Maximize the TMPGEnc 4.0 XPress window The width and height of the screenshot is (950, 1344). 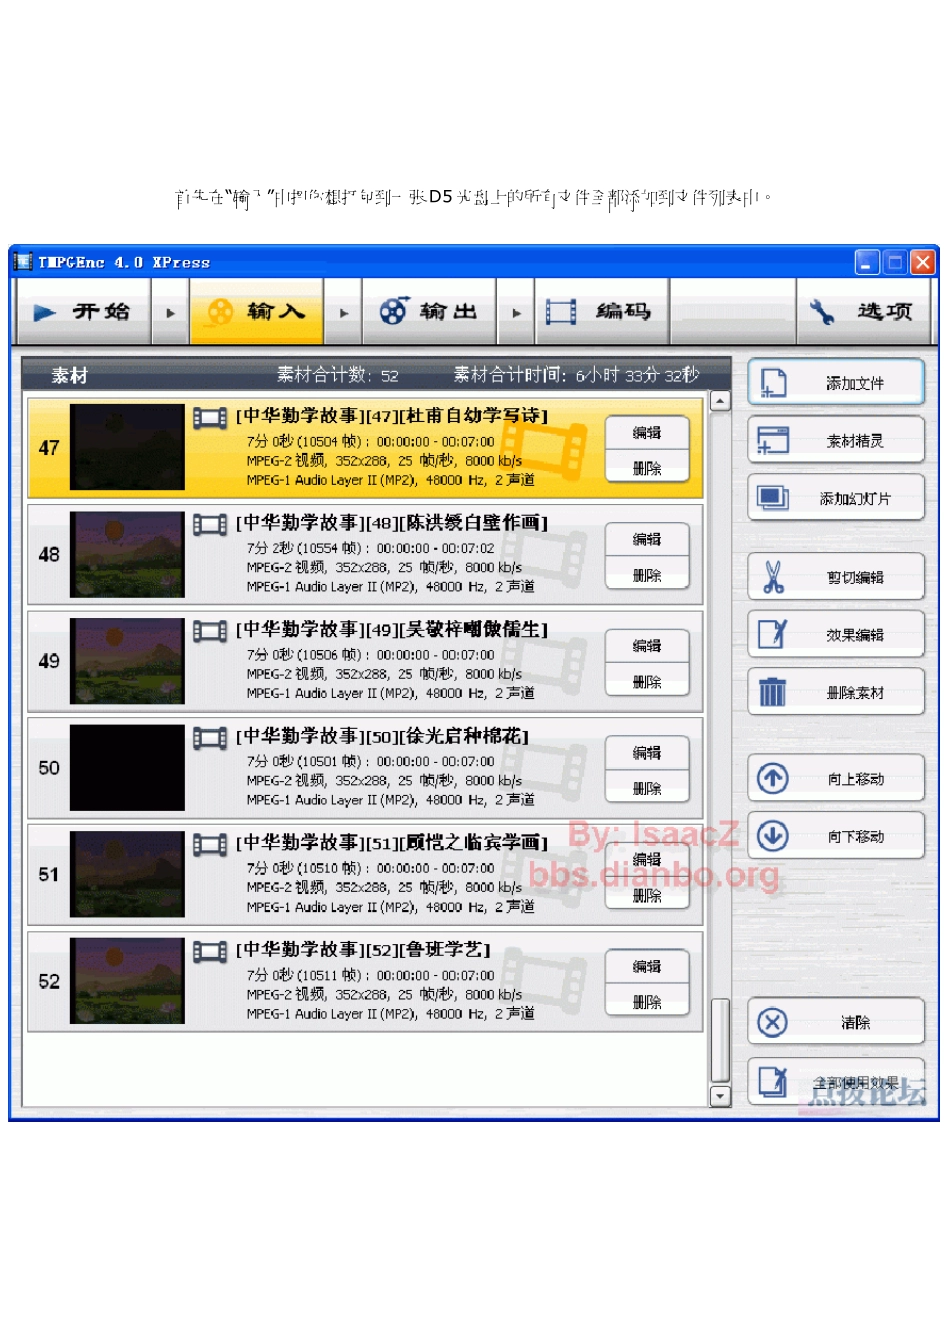tap(895, 262)
